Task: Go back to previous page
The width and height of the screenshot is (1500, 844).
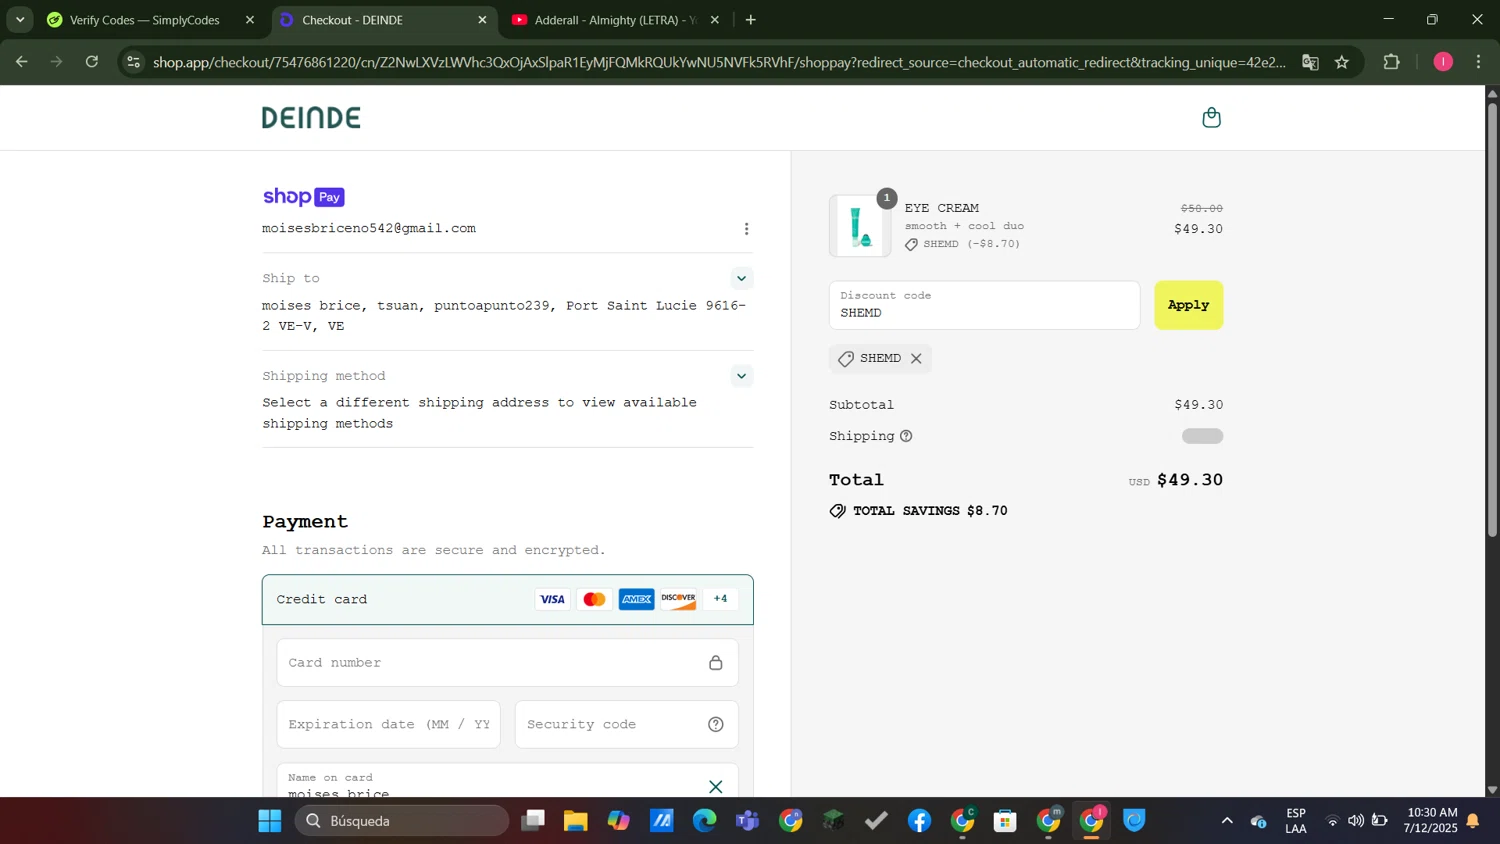Action: click(21, 62)
